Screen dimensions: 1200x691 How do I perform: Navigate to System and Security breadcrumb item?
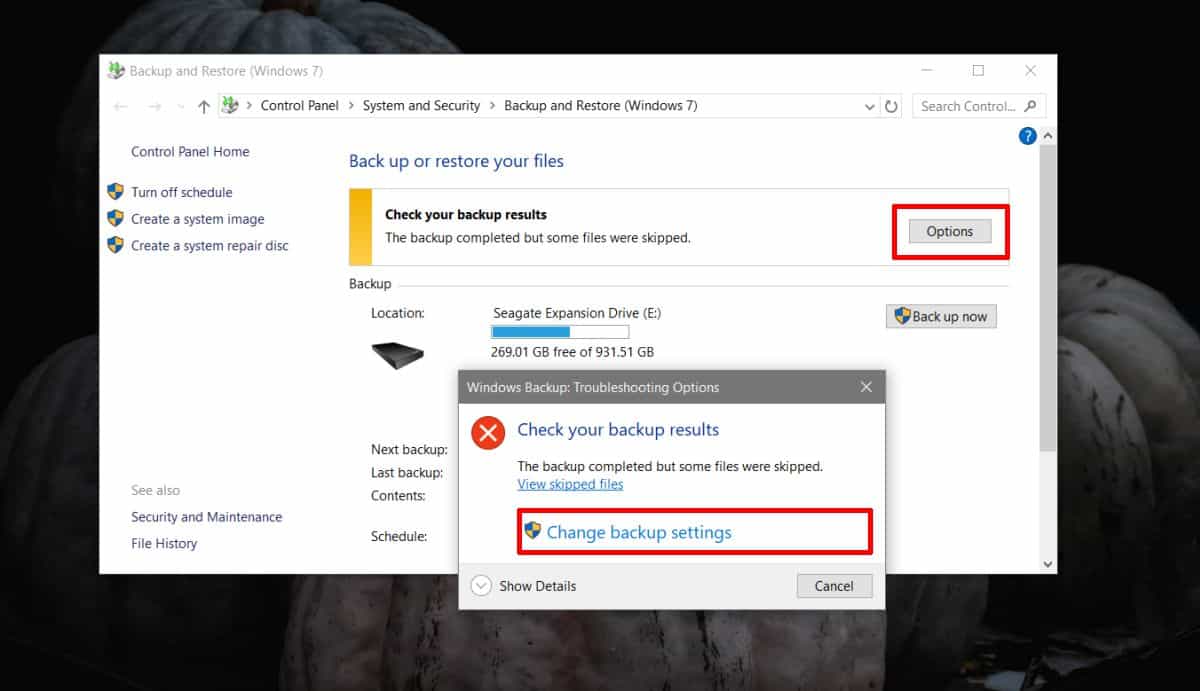420,105
